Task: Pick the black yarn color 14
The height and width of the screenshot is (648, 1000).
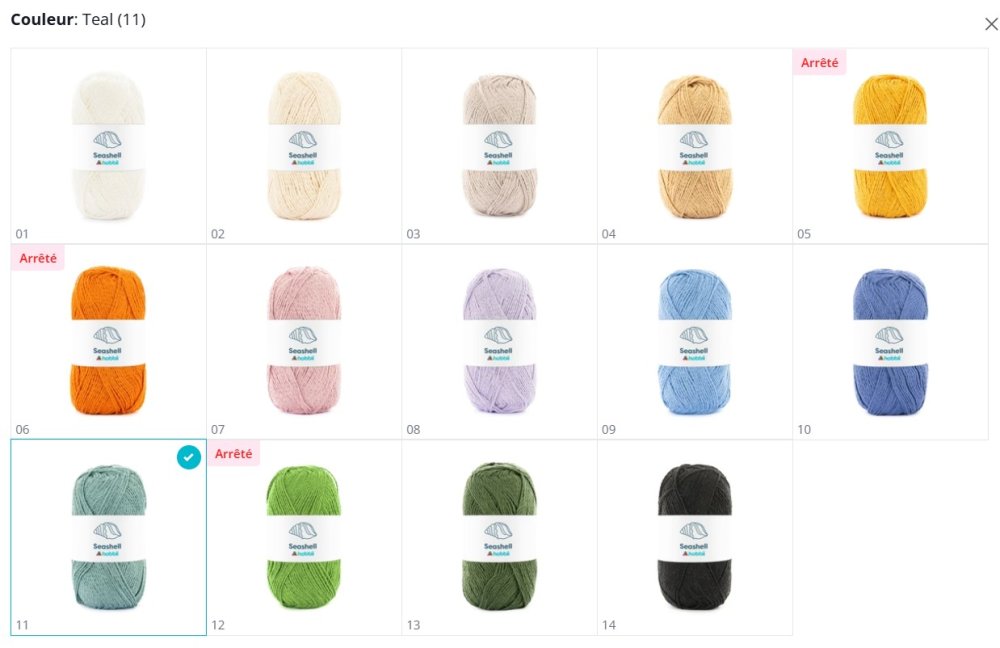Action: 695,538
